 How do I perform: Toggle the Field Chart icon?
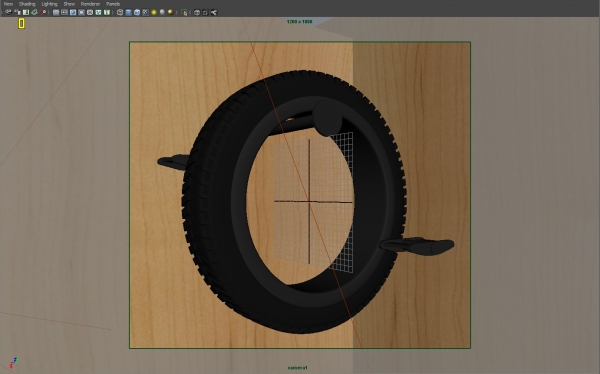(x=90, y=12)
